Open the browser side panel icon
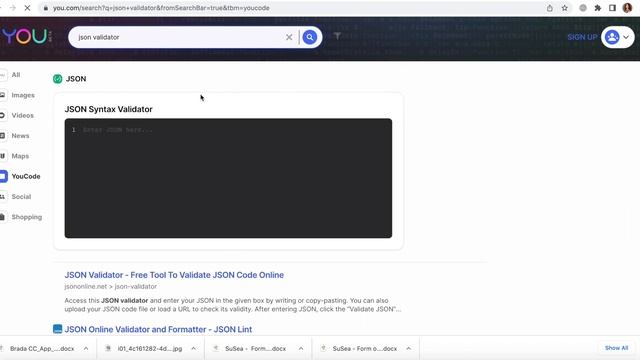Image resolution: width=640 pixels, height=360 pixels. point(612,8)
